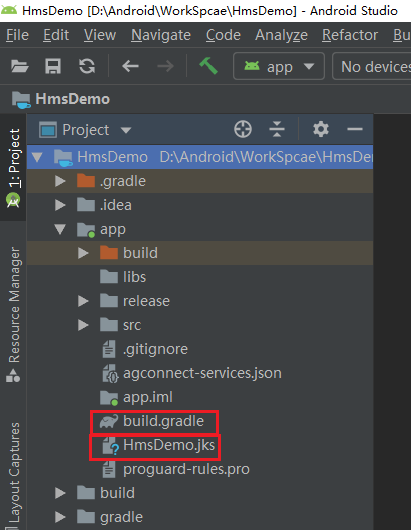411x530 pixels.
Task: Select the build.gradle file in app
Action: [200, 421]
